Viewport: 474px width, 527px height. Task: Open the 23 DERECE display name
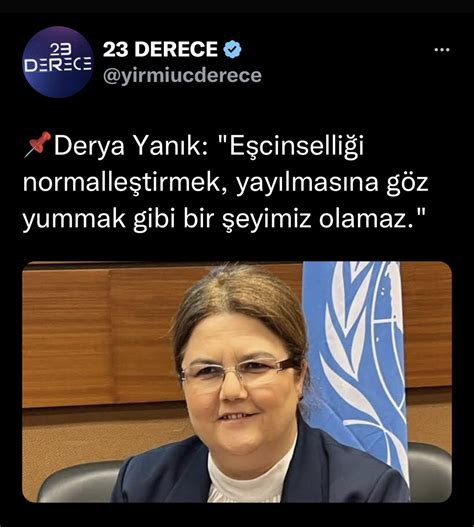tap(160, 49)
